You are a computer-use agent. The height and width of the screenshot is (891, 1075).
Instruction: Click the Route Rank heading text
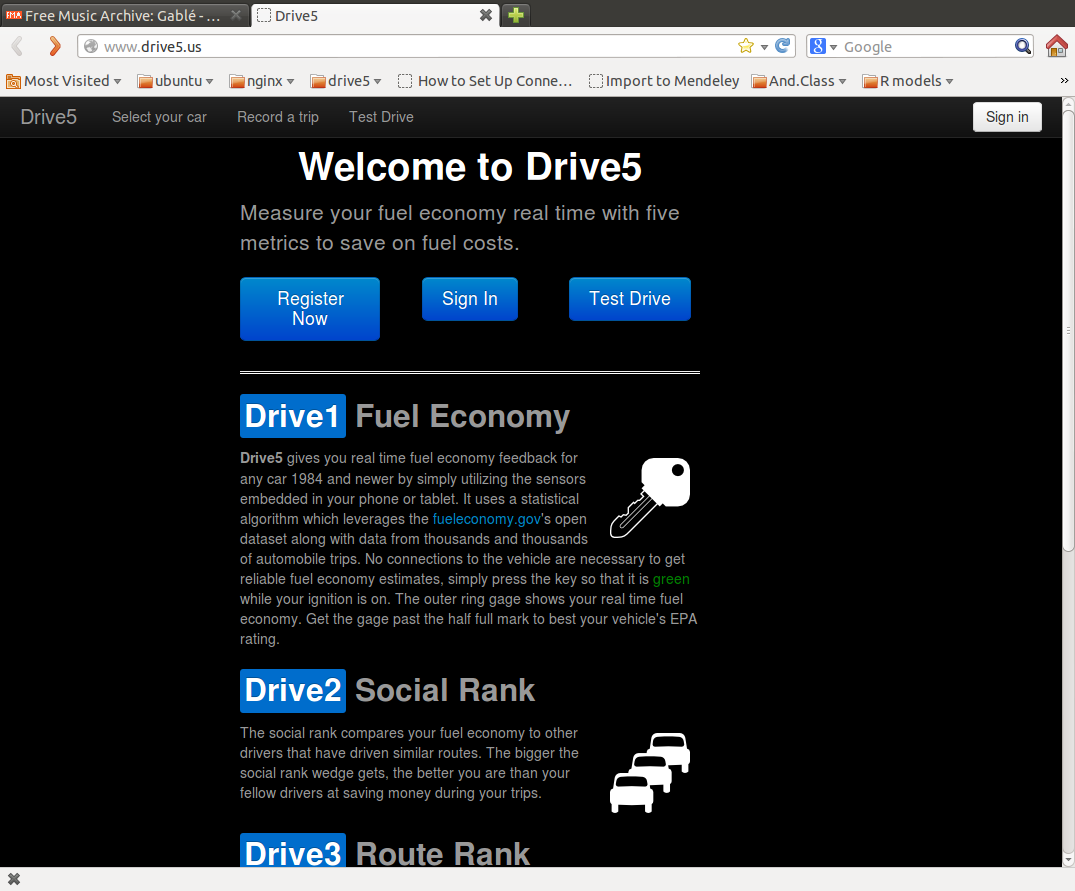point(443,853)
